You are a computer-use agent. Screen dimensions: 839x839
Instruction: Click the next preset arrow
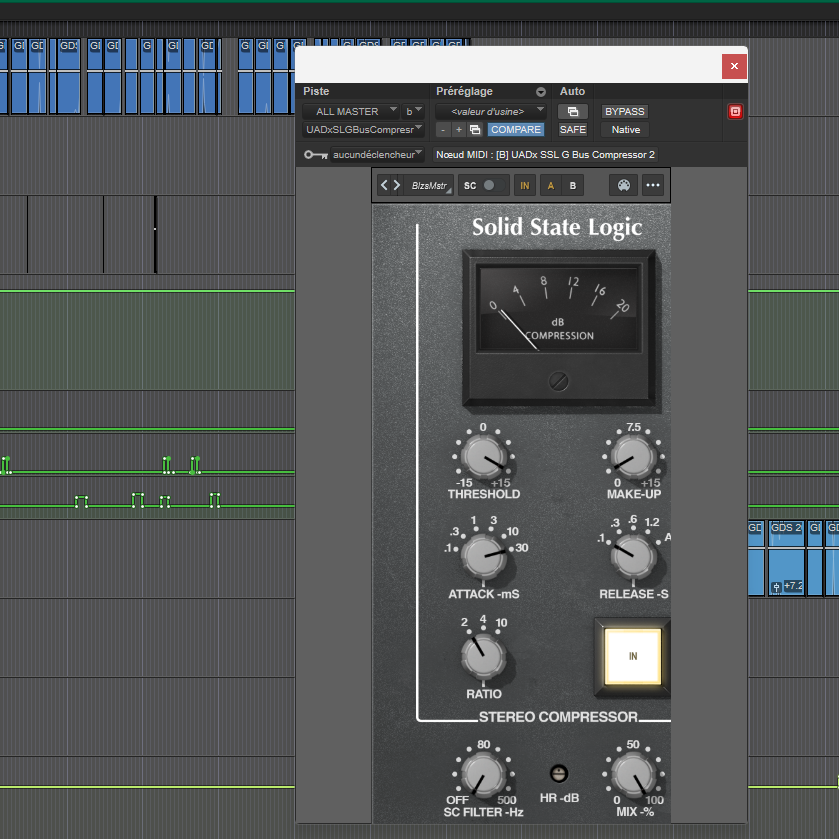tap(396, 185)
